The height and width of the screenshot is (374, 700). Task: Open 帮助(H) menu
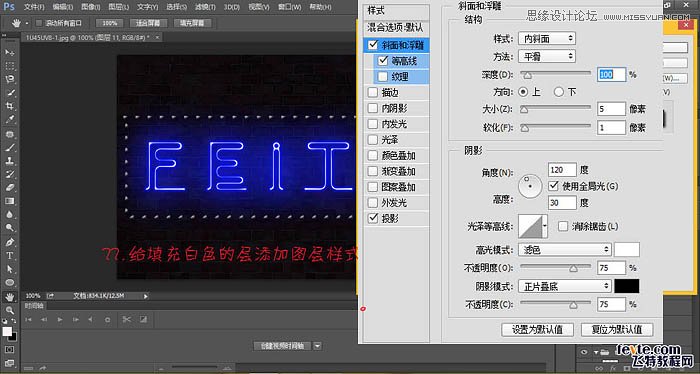(320, 7)
